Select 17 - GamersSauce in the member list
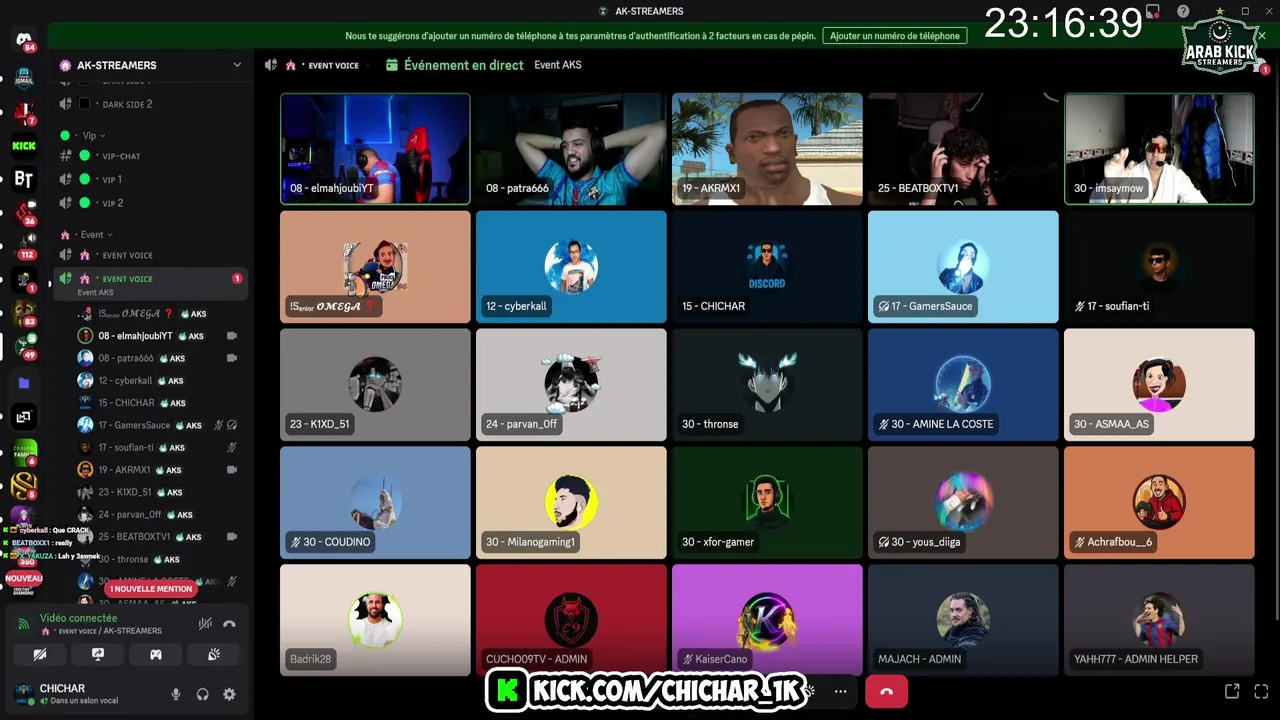Screen dimensions: 1280x720 point(158,425)
